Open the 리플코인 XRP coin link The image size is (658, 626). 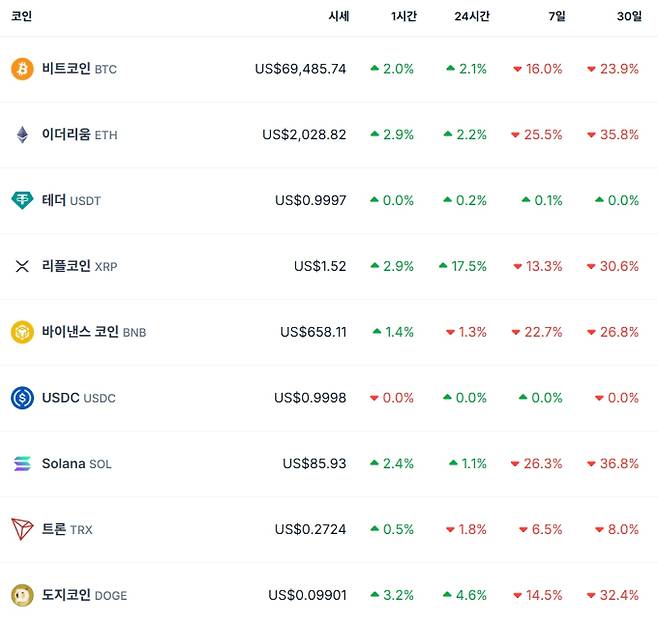pos(79,266)
